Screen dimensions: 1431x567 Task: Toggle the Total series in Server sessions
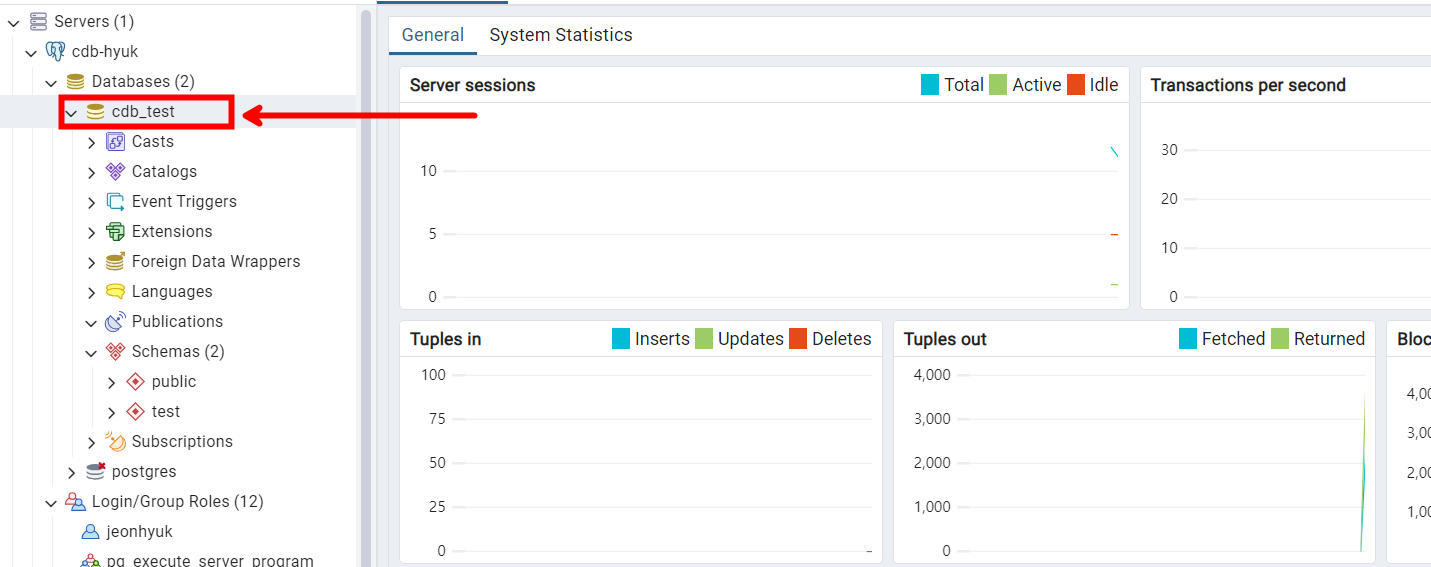point(930,85)
